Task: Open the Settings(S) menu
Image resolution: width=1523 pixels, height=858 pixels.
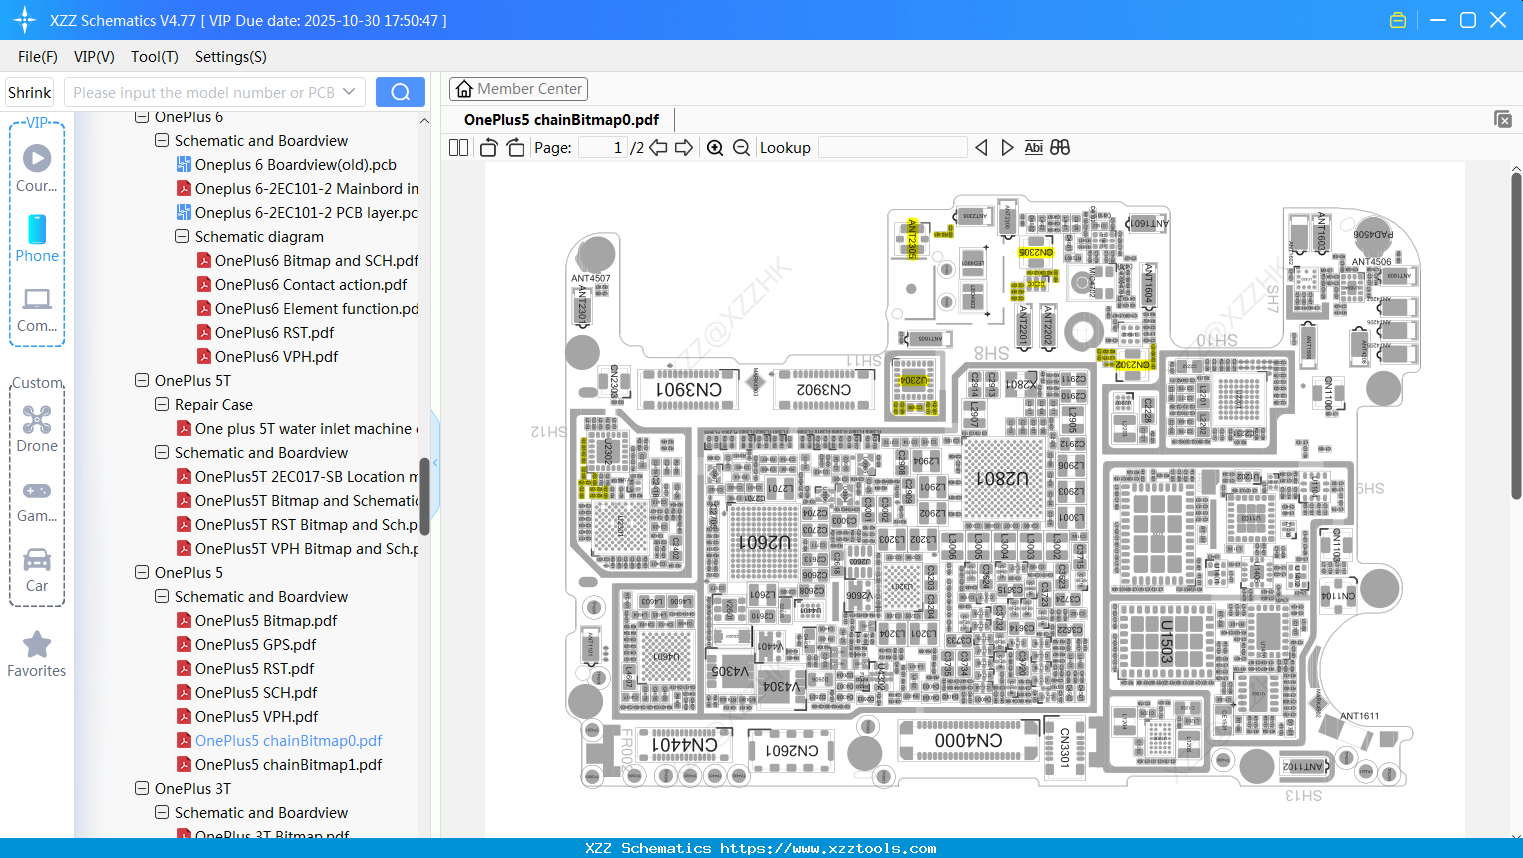Action: [x=231, y=57]
